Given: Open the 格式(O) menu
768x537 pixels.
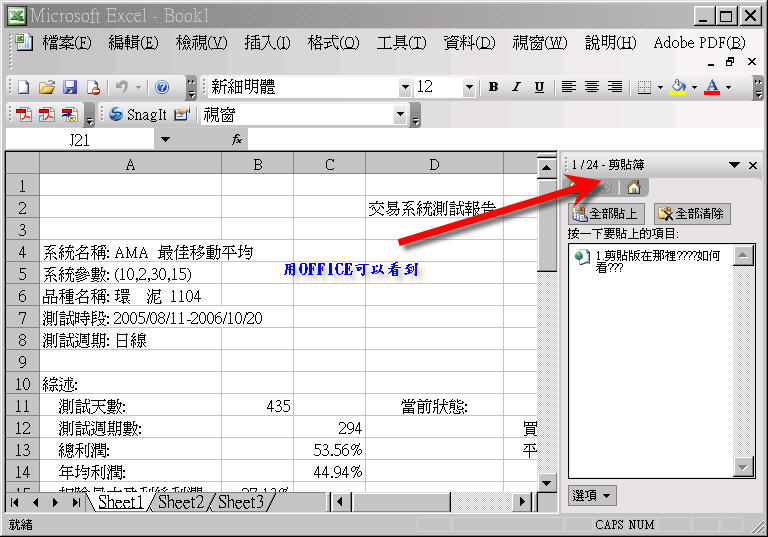Looking at the screenshot, I should pyautogui.click(x=334, y=43).
